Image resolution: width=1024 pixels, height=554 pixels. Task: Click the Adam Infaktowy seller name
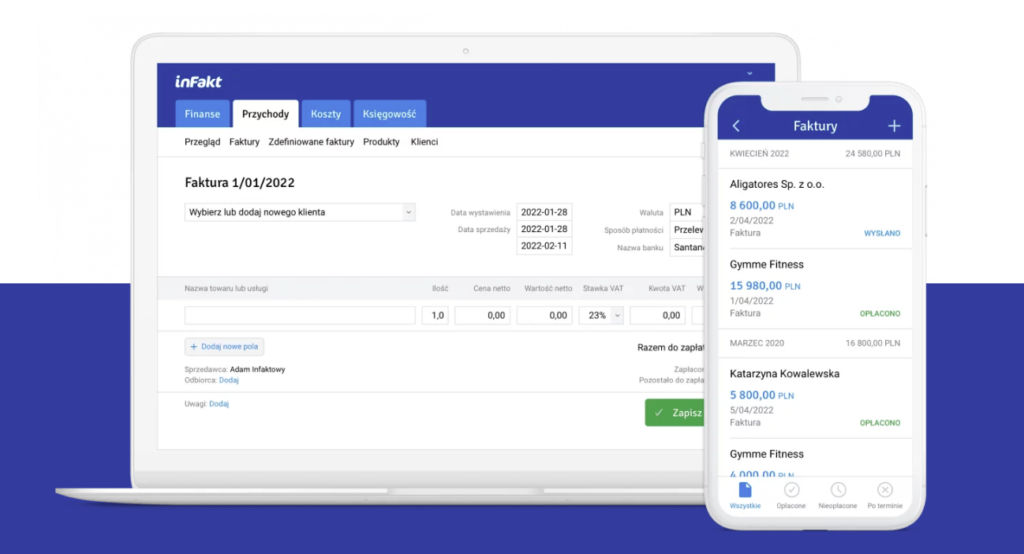(257, 370)
